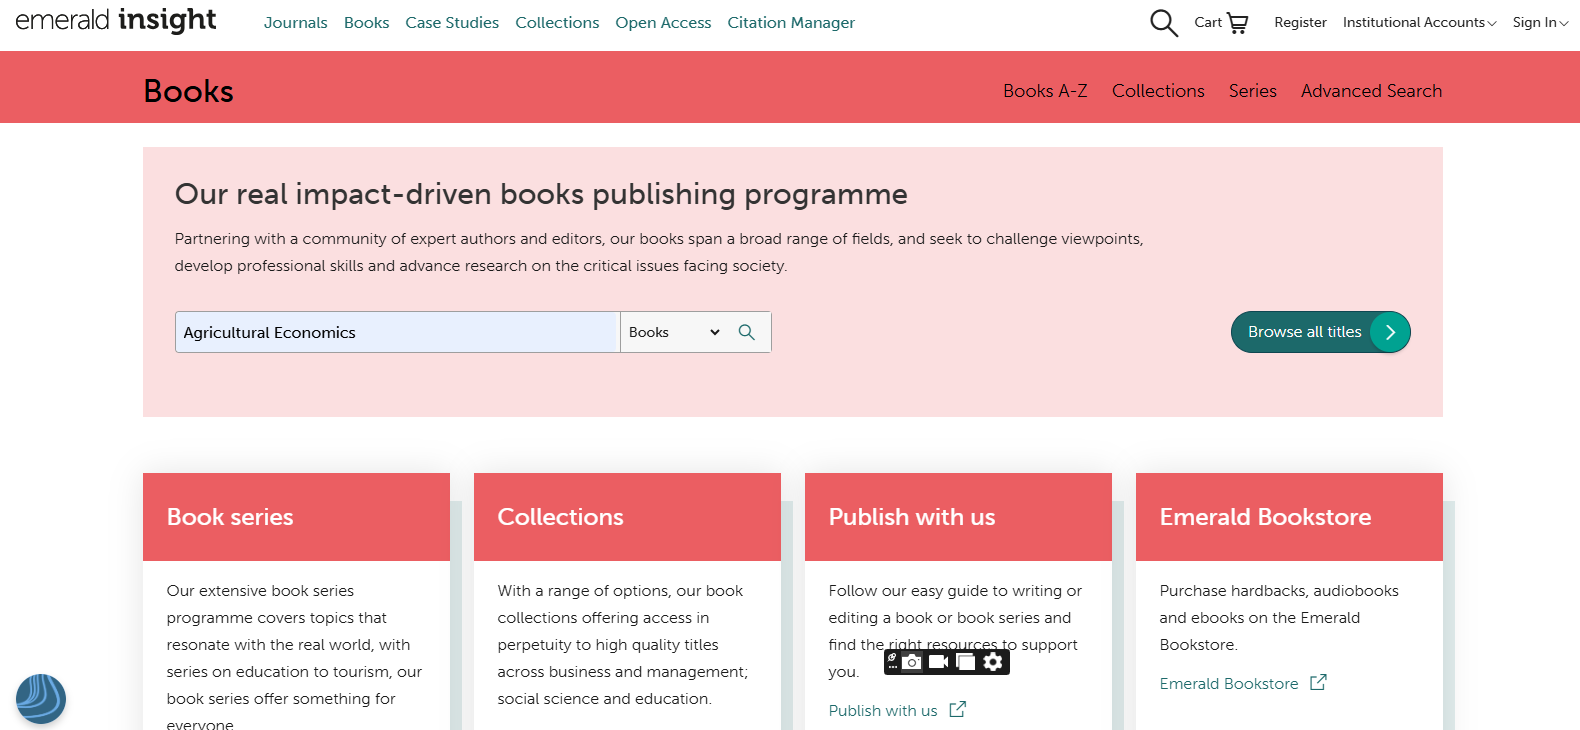Expand the Books search scope dropdown

(674, 332)
